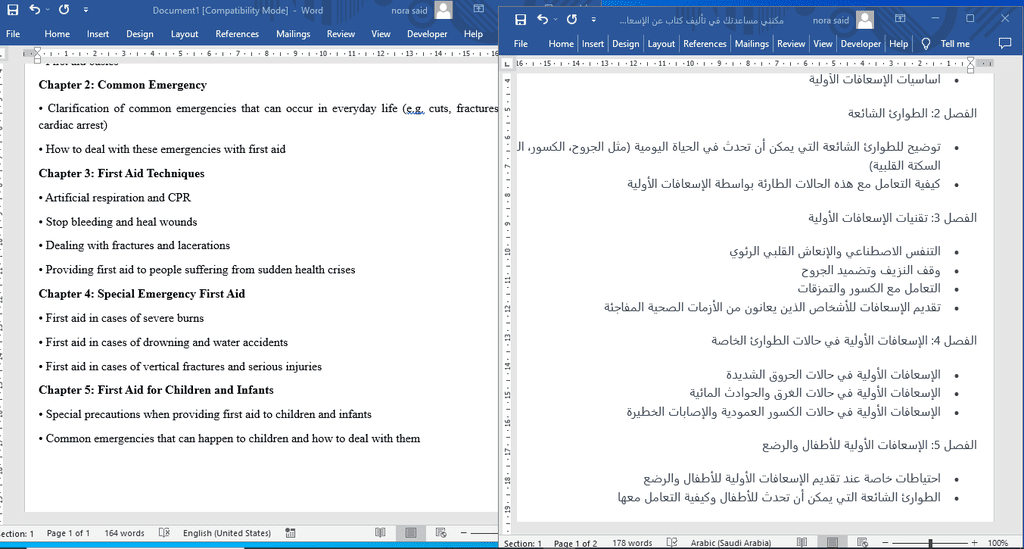Image resolution: width=1024 pixels, height=549 pixels.
Task: Switch left window to Print Layout view
Action: pos(410,533)
